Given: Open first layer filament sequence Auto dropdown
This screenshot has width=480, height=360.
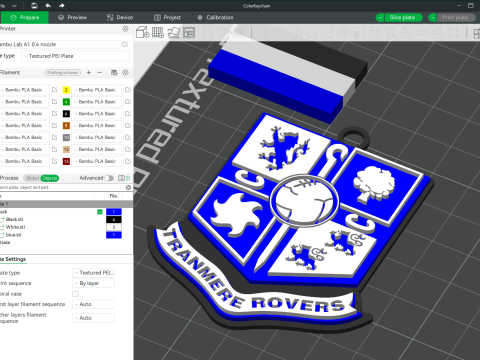Looking at the screenshot, I should click(x=93, y=304).
